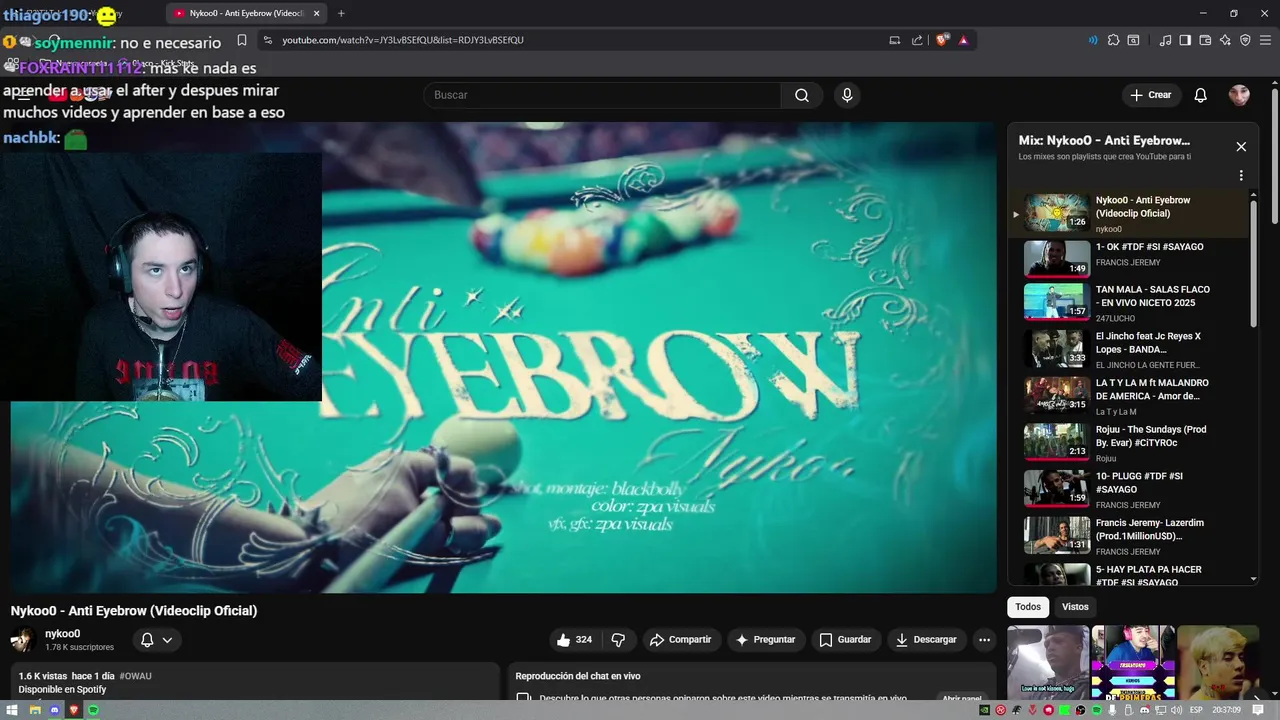This screenshot has height=720, width=1280.
Task: Open File Explorer in taskbar
Action: click(x=34, y=710)
